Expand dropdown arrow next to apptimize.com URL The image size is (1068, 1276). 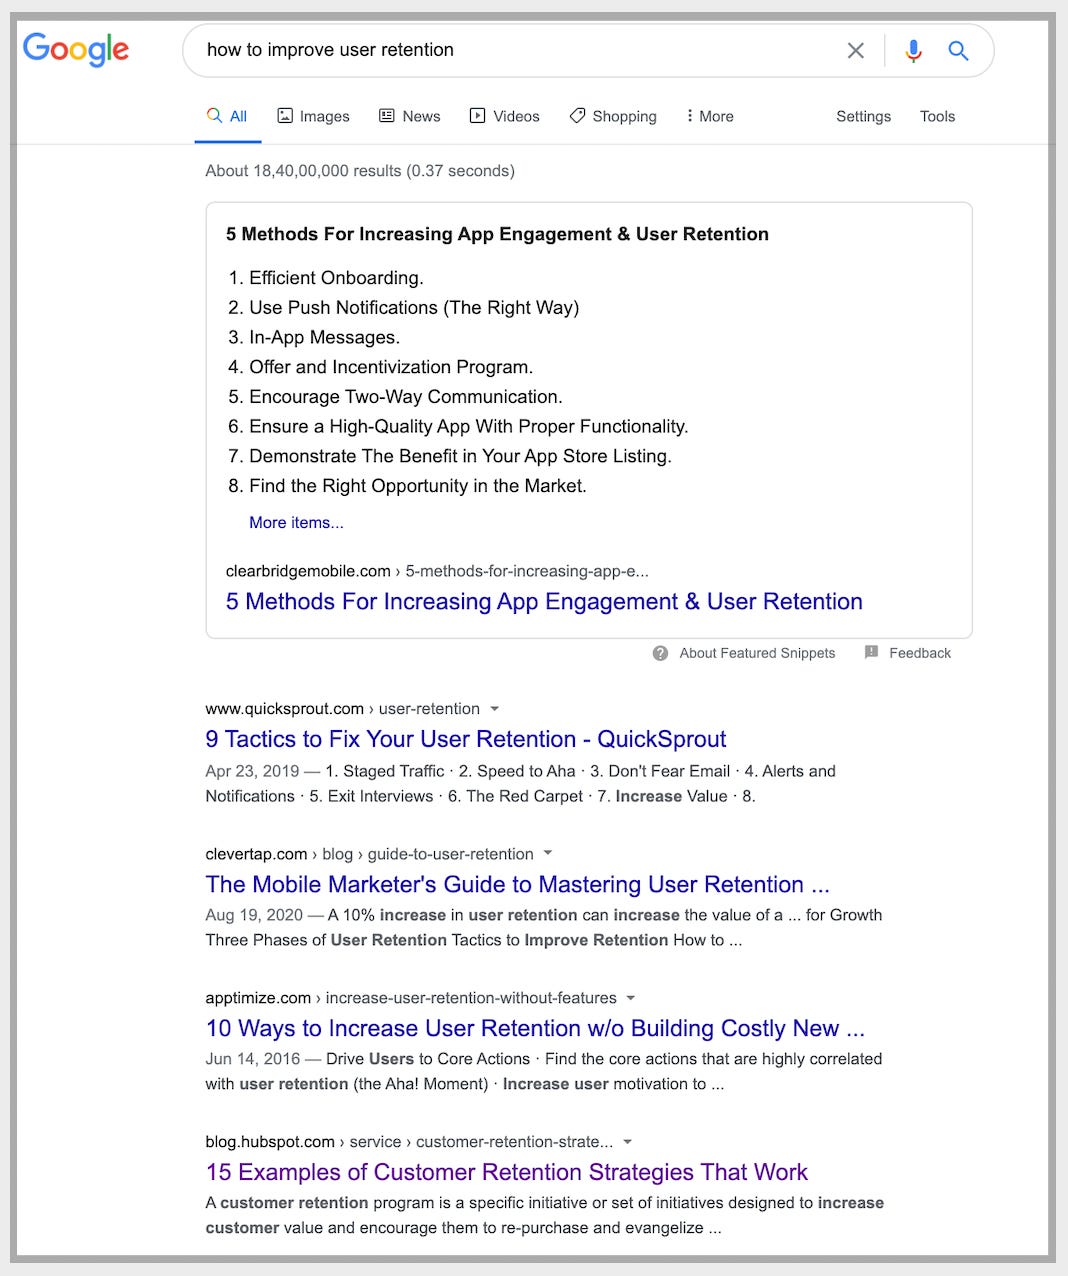[x=630, y=998]
